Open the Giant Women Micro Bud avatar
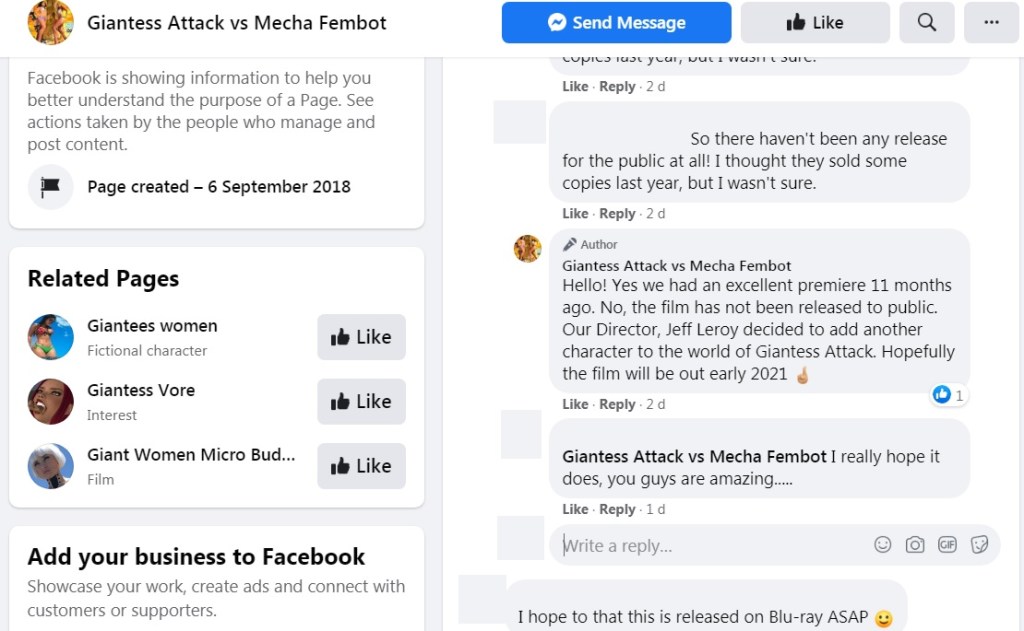This screenshot has width=1024, height=631. coord(50,466)
